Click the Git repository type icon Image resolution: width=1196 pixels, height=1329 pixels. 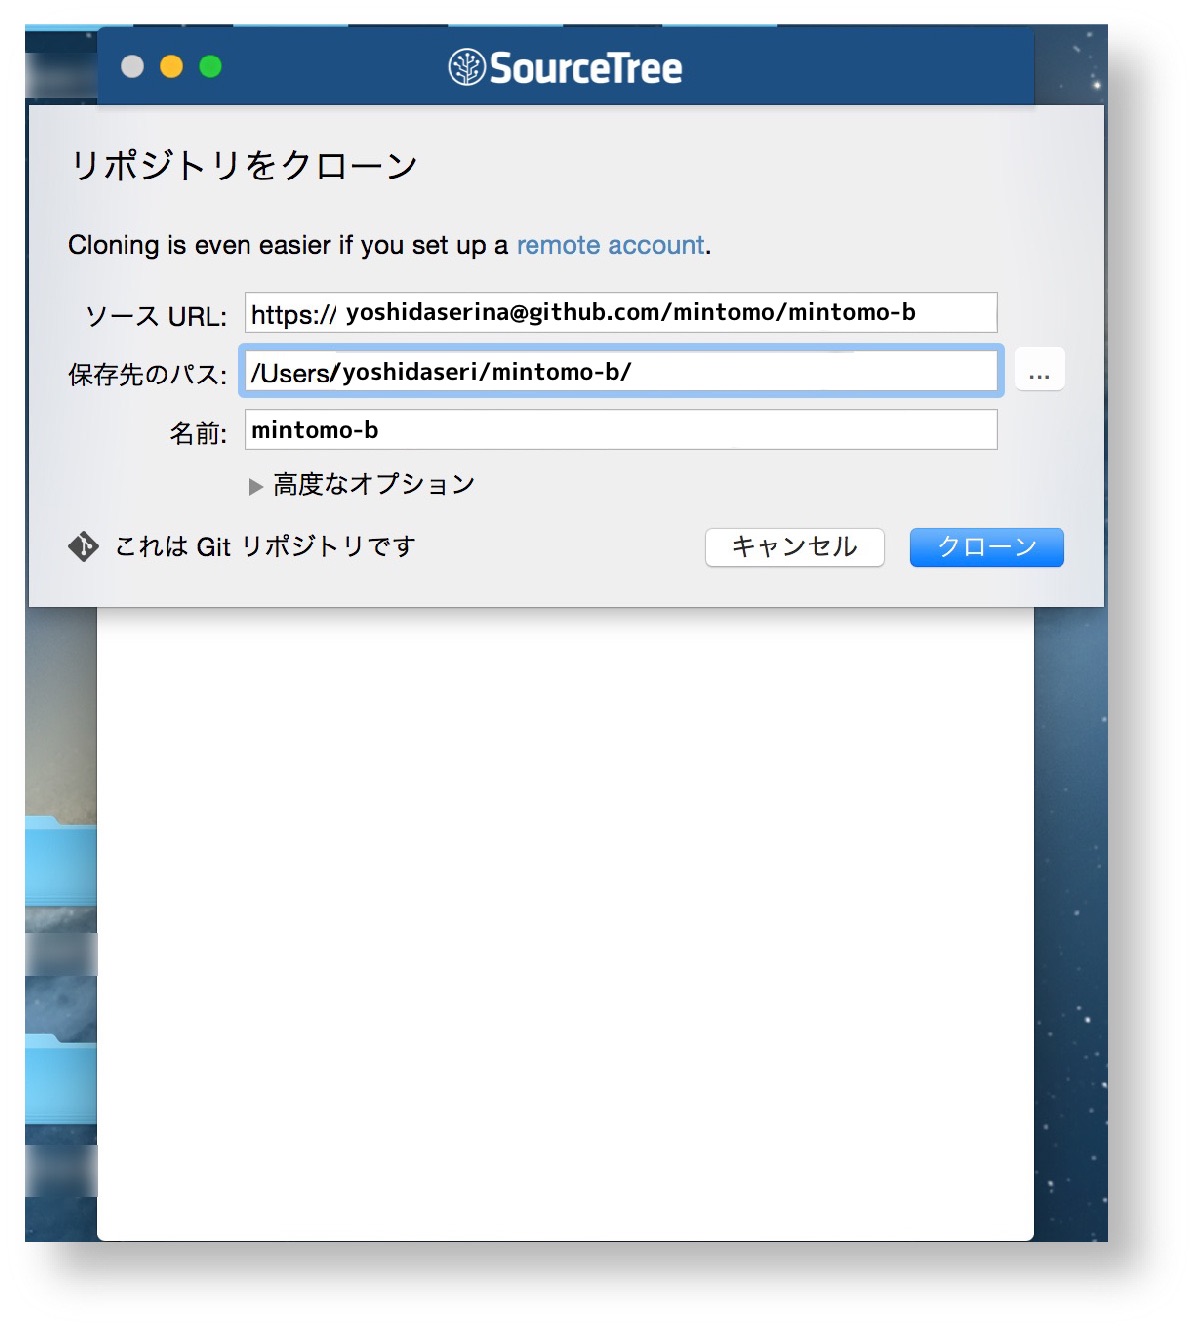85,547
